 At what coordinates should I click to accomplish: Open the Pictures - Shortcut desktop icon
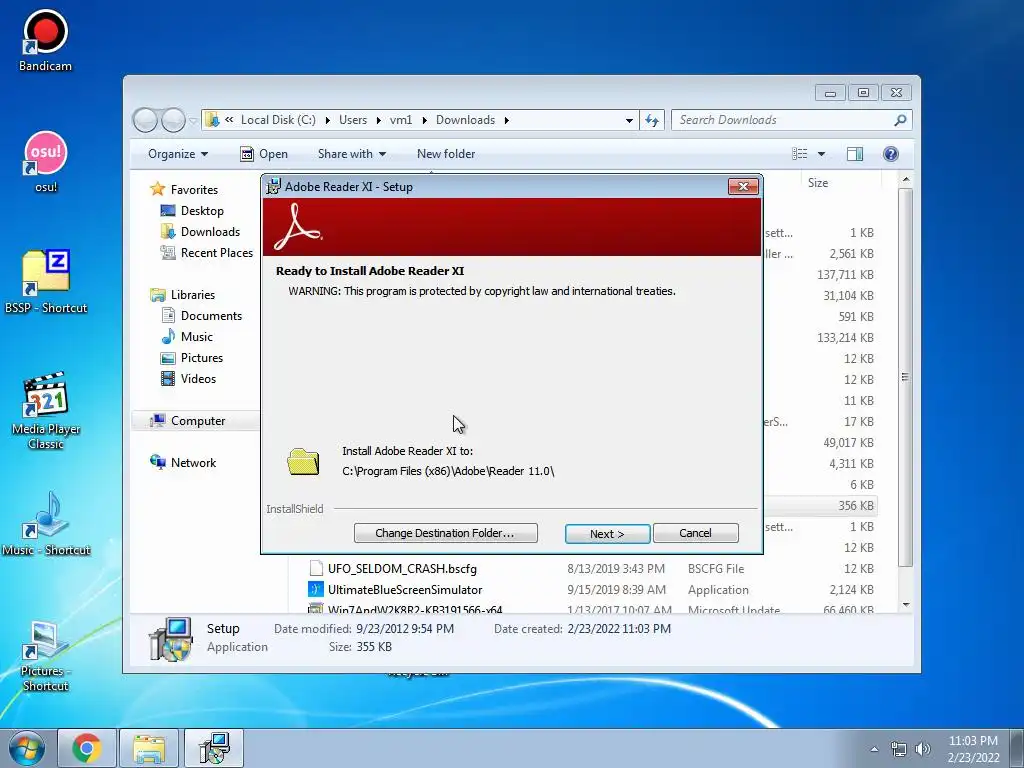coord(45,655)
